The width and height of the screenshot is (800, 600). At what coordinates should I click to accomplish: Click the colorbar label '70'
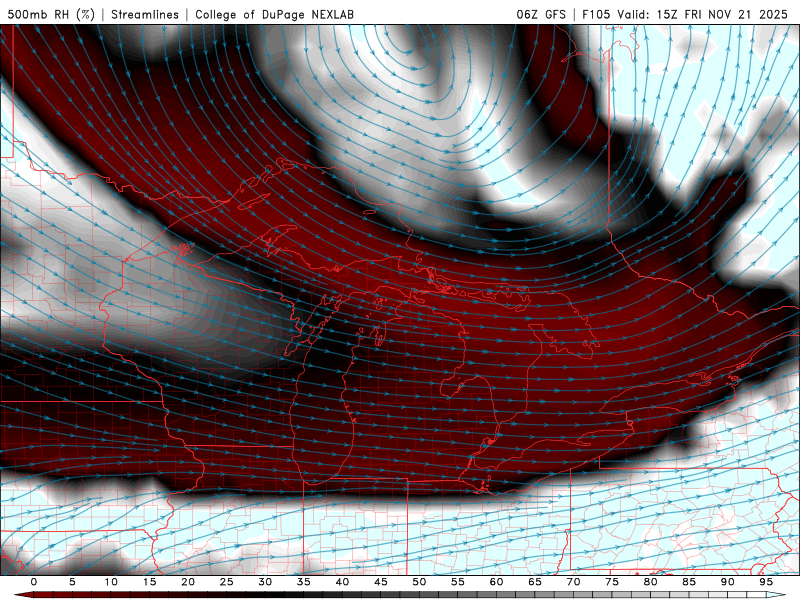pyautogui.click(x=573, y=582)
